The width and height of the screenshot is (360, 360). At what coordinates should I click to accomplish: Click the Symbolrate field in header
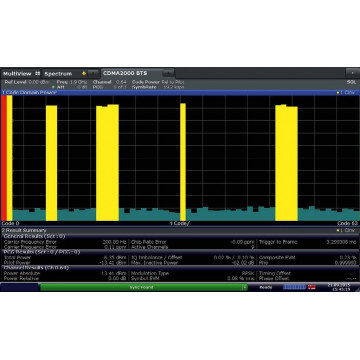coord(158,87)
